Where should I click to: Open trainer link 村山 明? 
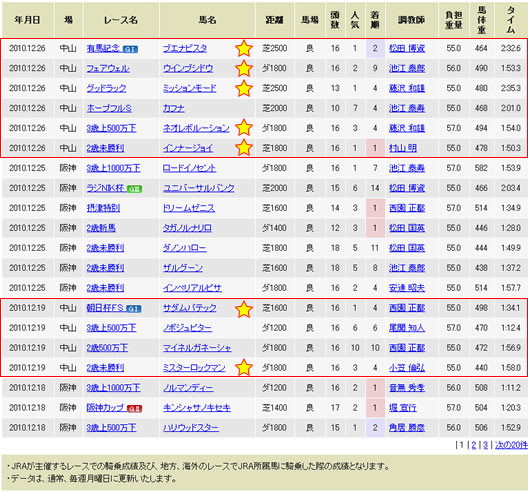click(x=403, y=148)
